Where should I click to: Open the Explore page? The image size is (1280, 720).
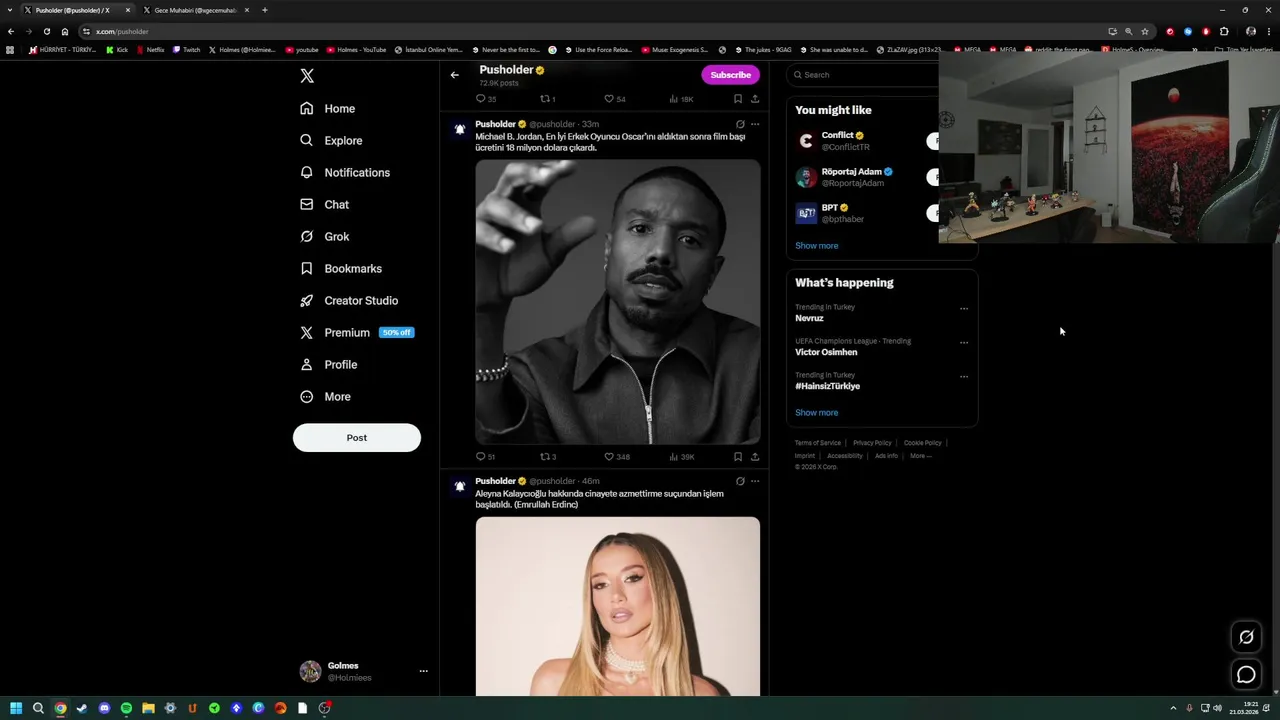(x=331, y=140)
